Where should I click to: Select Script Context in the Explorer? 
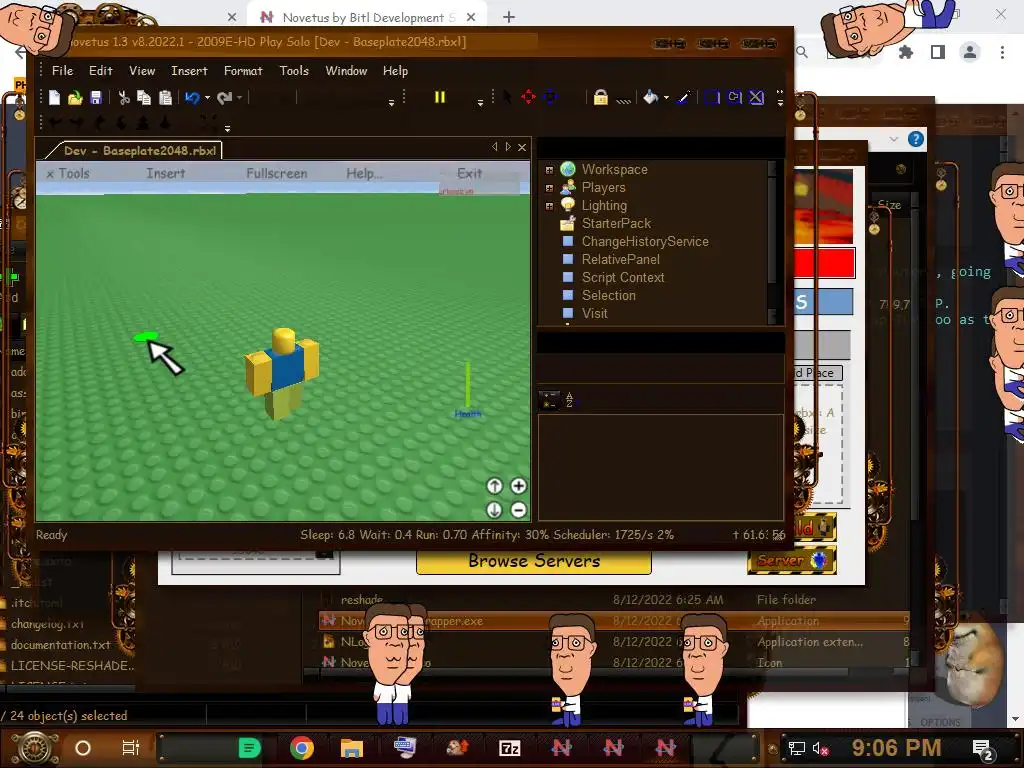click(622, 278)
